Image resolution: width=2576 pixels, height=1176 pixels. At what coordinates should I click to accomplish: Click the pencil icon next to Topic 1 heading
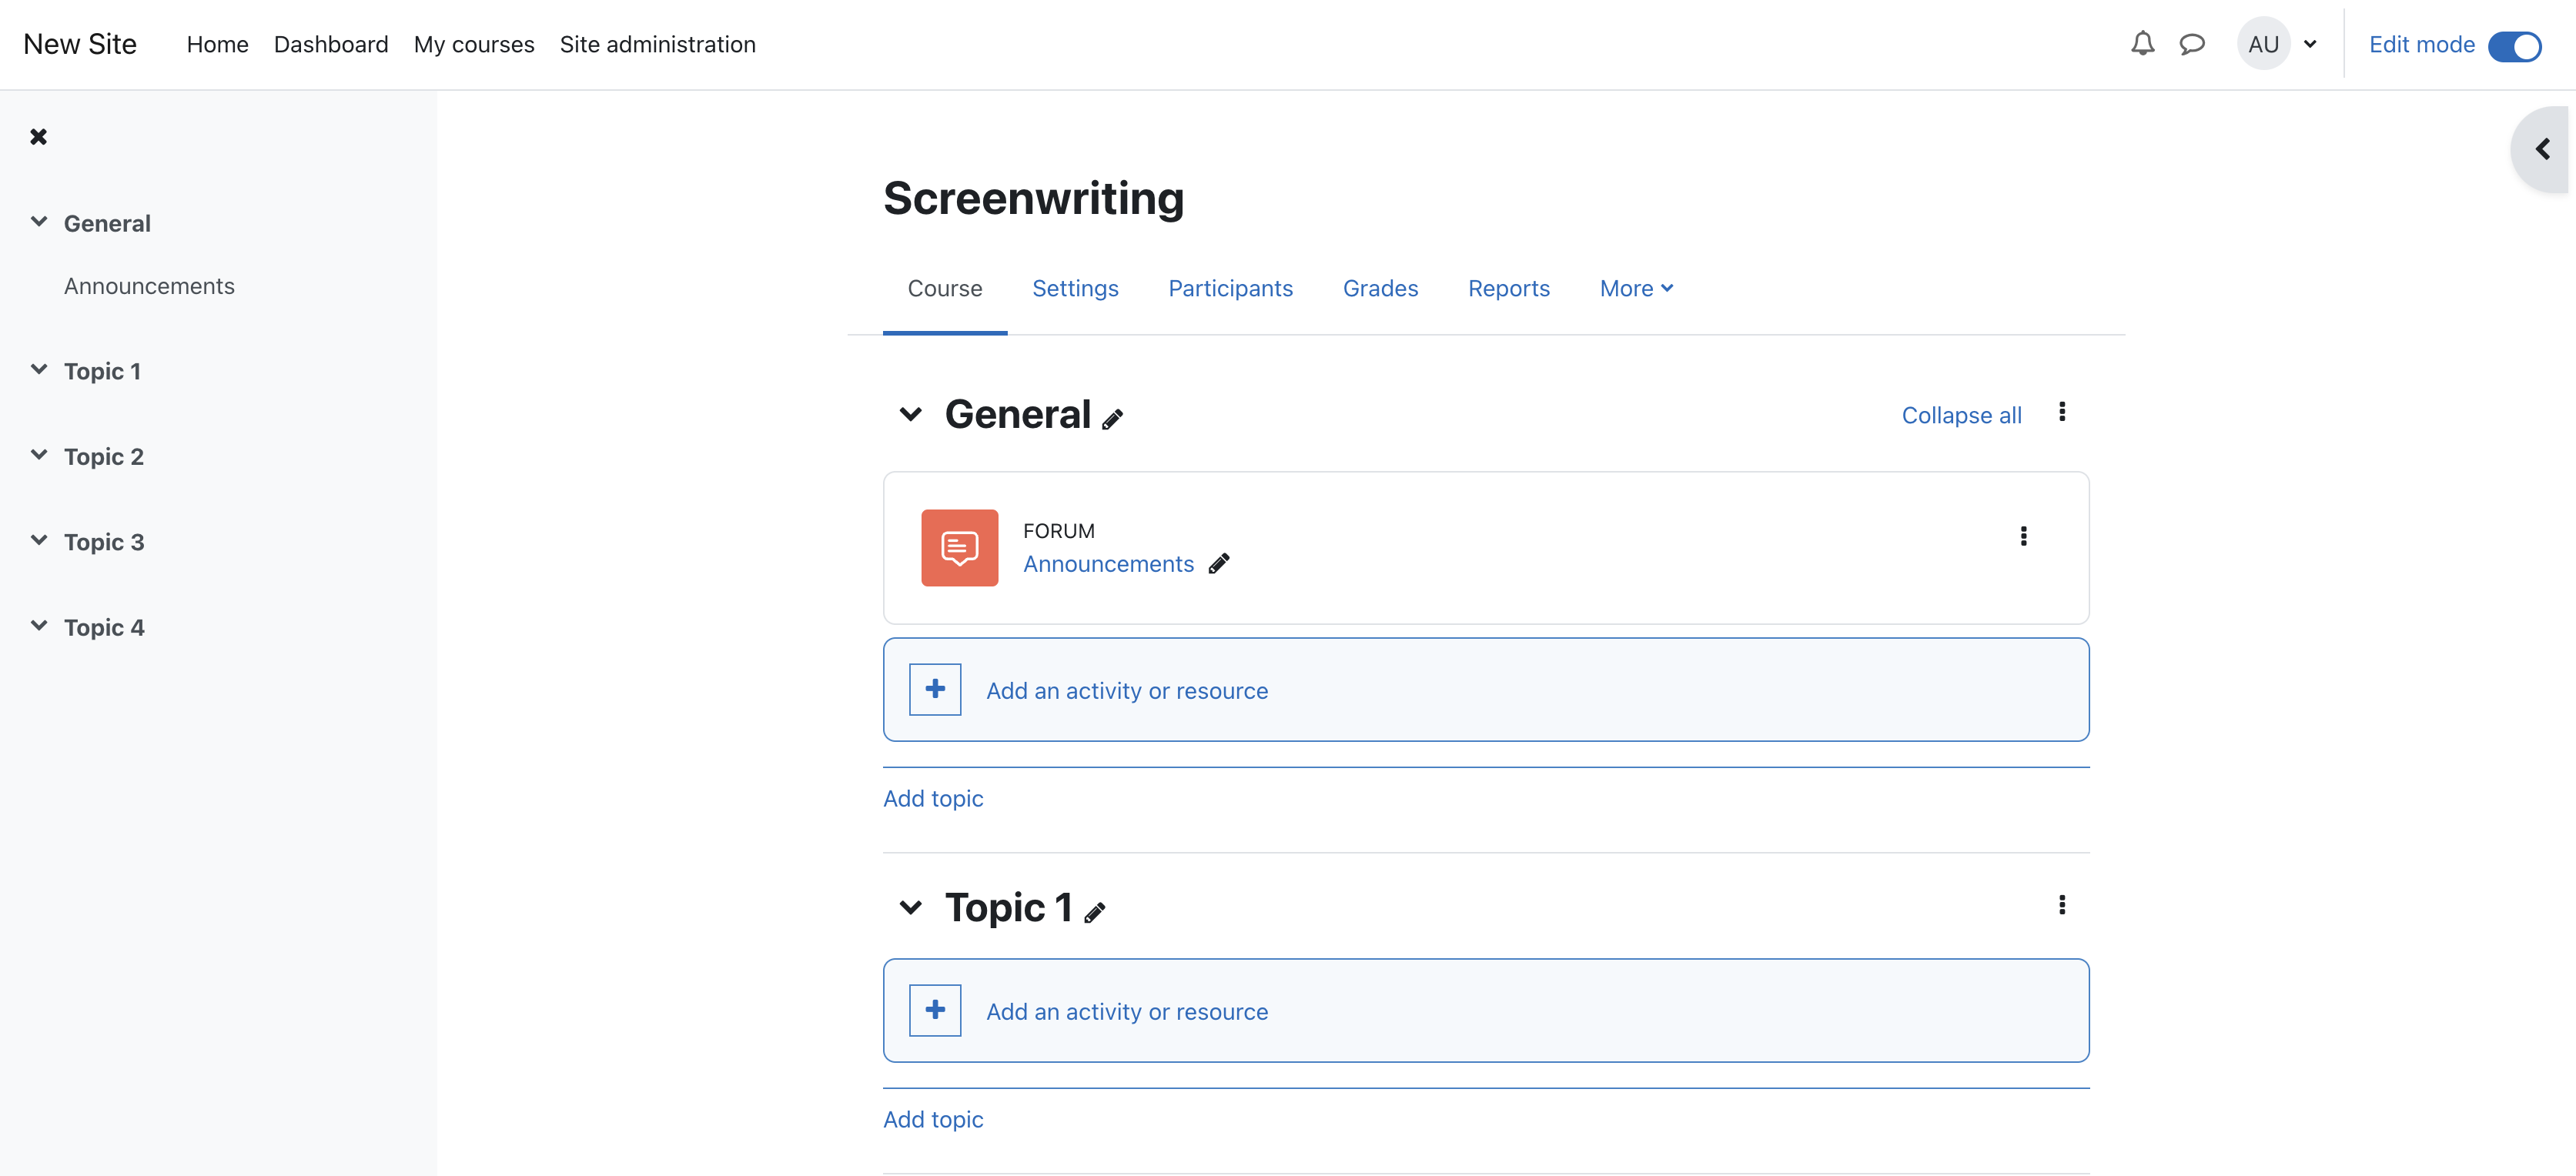point(1095,912)
